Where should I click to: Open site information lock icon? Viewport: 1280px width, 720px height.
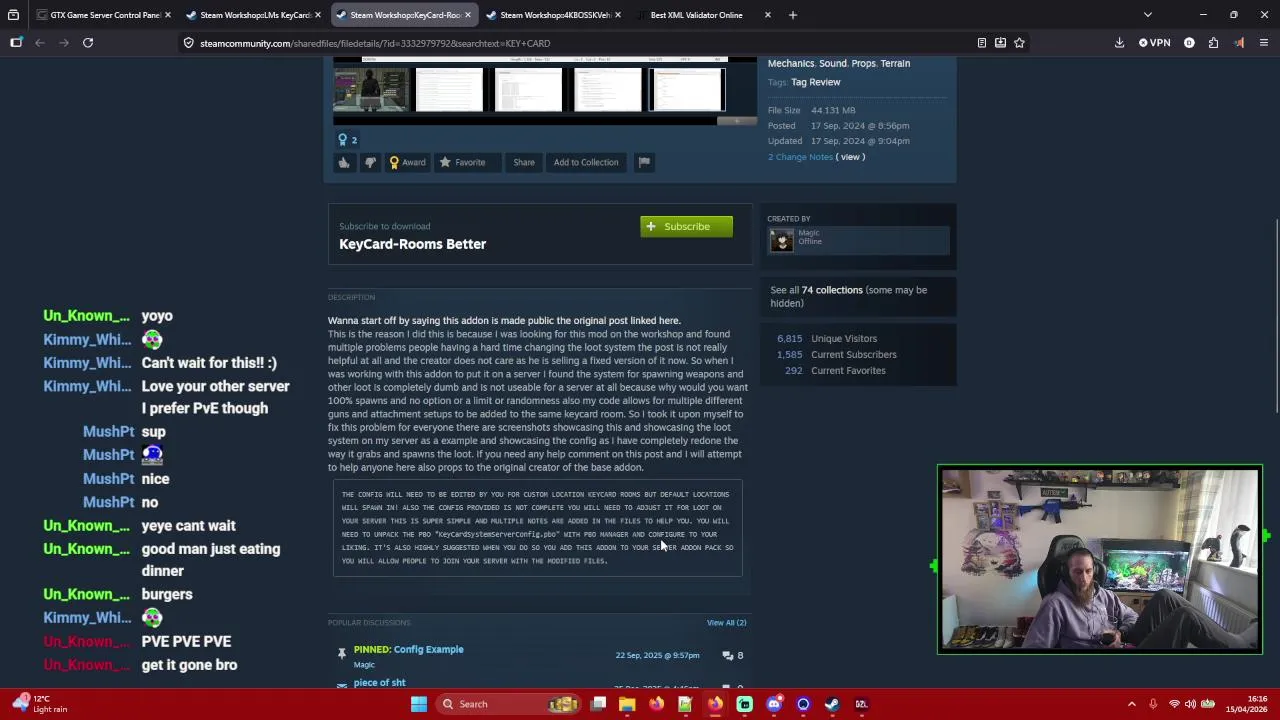[188, 43]
